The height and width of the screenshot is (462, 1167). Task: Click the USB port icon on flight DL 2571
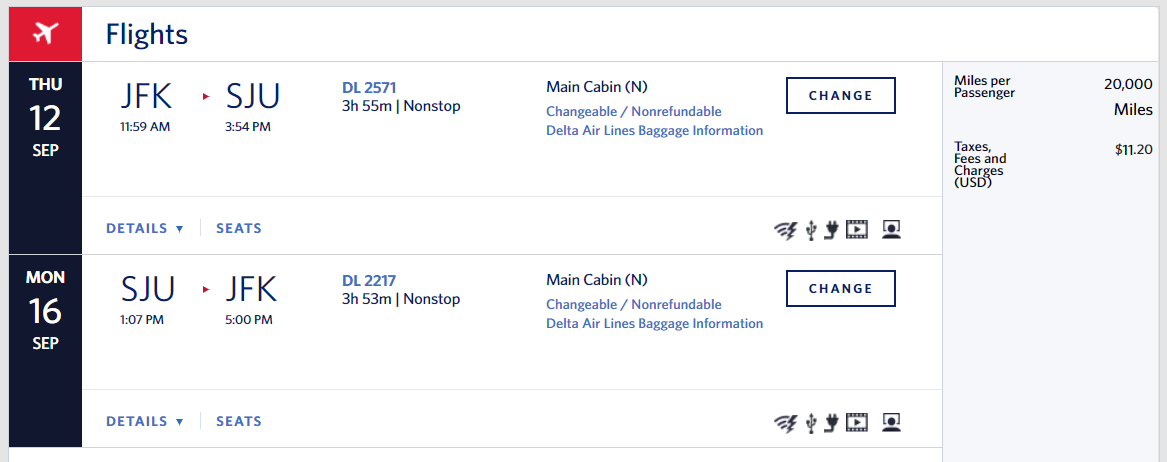point(811,230)
